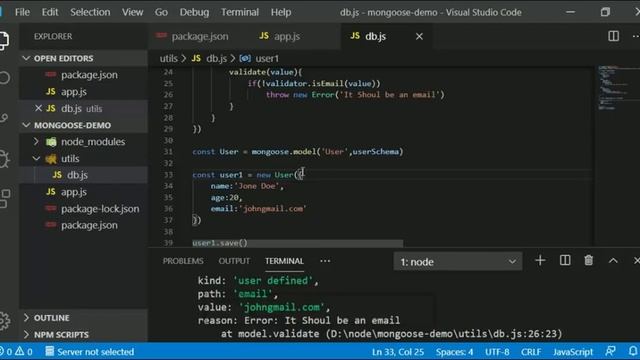
Task: Open the File menu
Action: 22,12
